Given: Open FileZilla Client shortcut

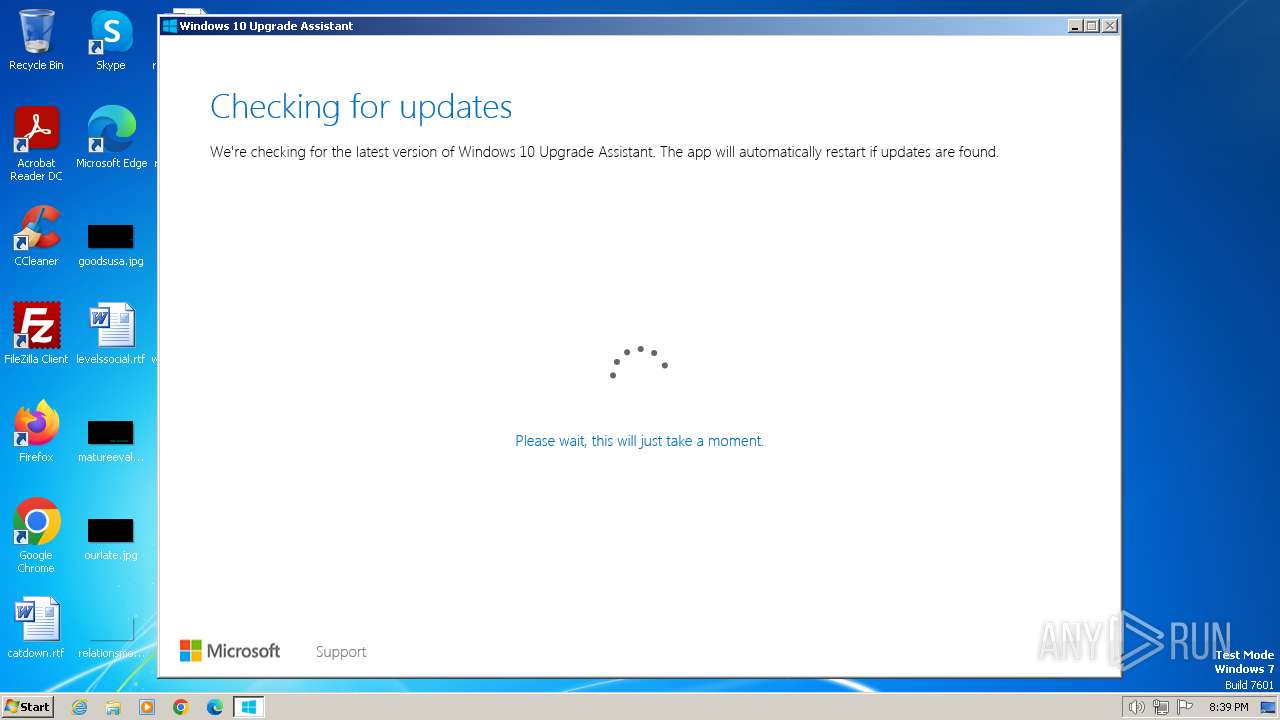Looking at the screenshot, I should (x=36, y=333).
